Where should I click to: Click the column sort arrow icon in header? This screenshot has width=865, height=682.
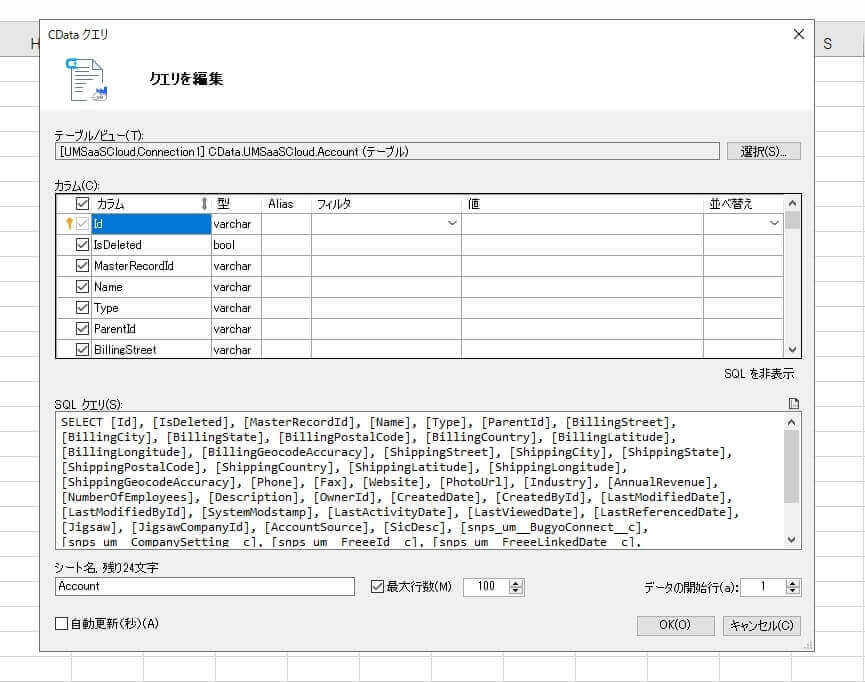pyautogui.click(x=204, y=204)
